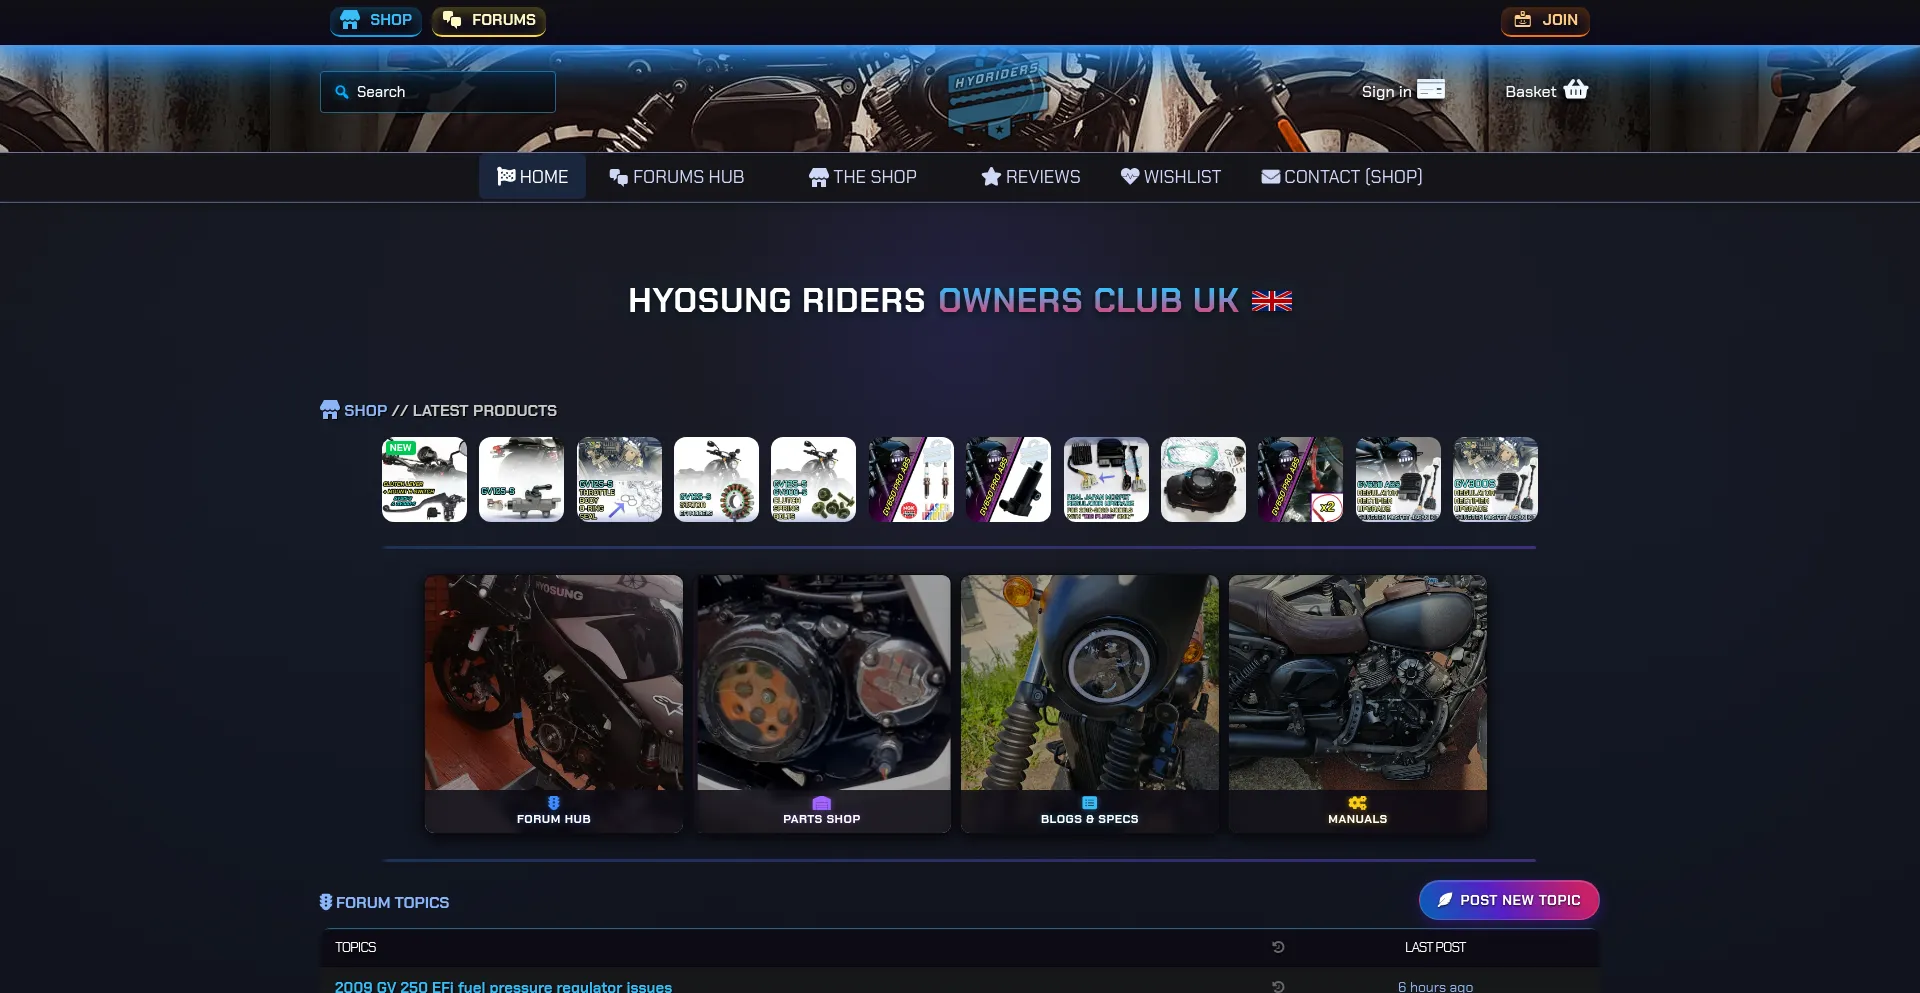Viewport: 1920px width, 993px height.
Task: Open the GV650 Pro ABS ignition coil thumbnail
Action: coord(1008,479)
